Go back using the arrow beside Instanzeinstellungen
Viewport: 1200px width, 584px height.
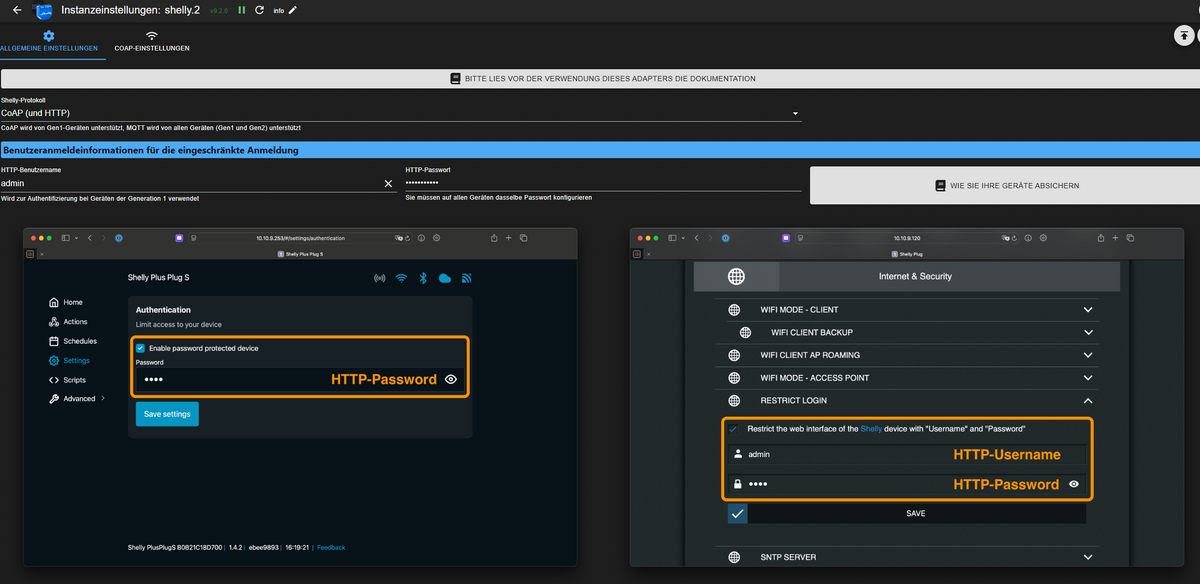tap(16, 10)
